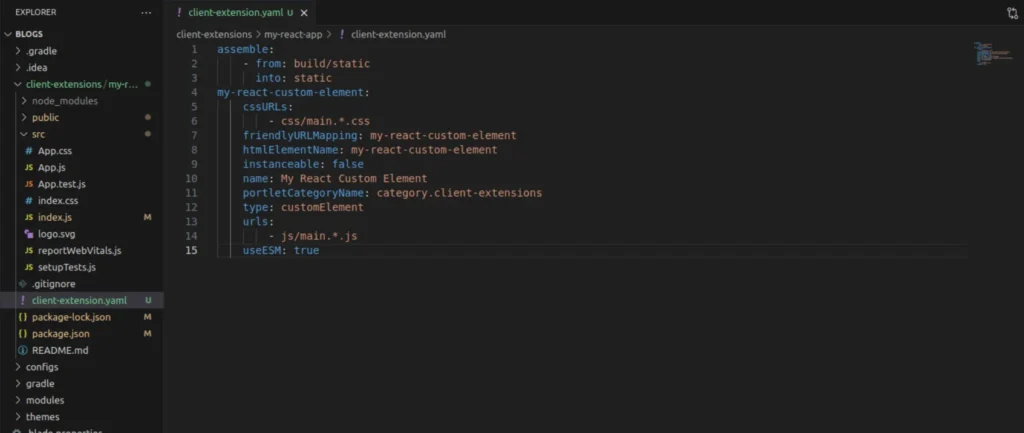The width and height of the screenshot is (1024, 433).
Task: Open setupTests.js file
Action: click(x=67, y=268)
